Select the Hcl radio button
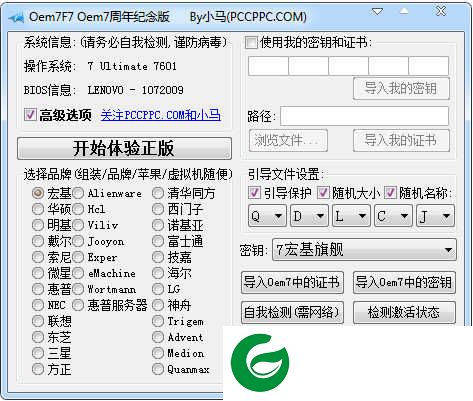Image resolution: width=473 pixels, height=401 pixels. 78,209
